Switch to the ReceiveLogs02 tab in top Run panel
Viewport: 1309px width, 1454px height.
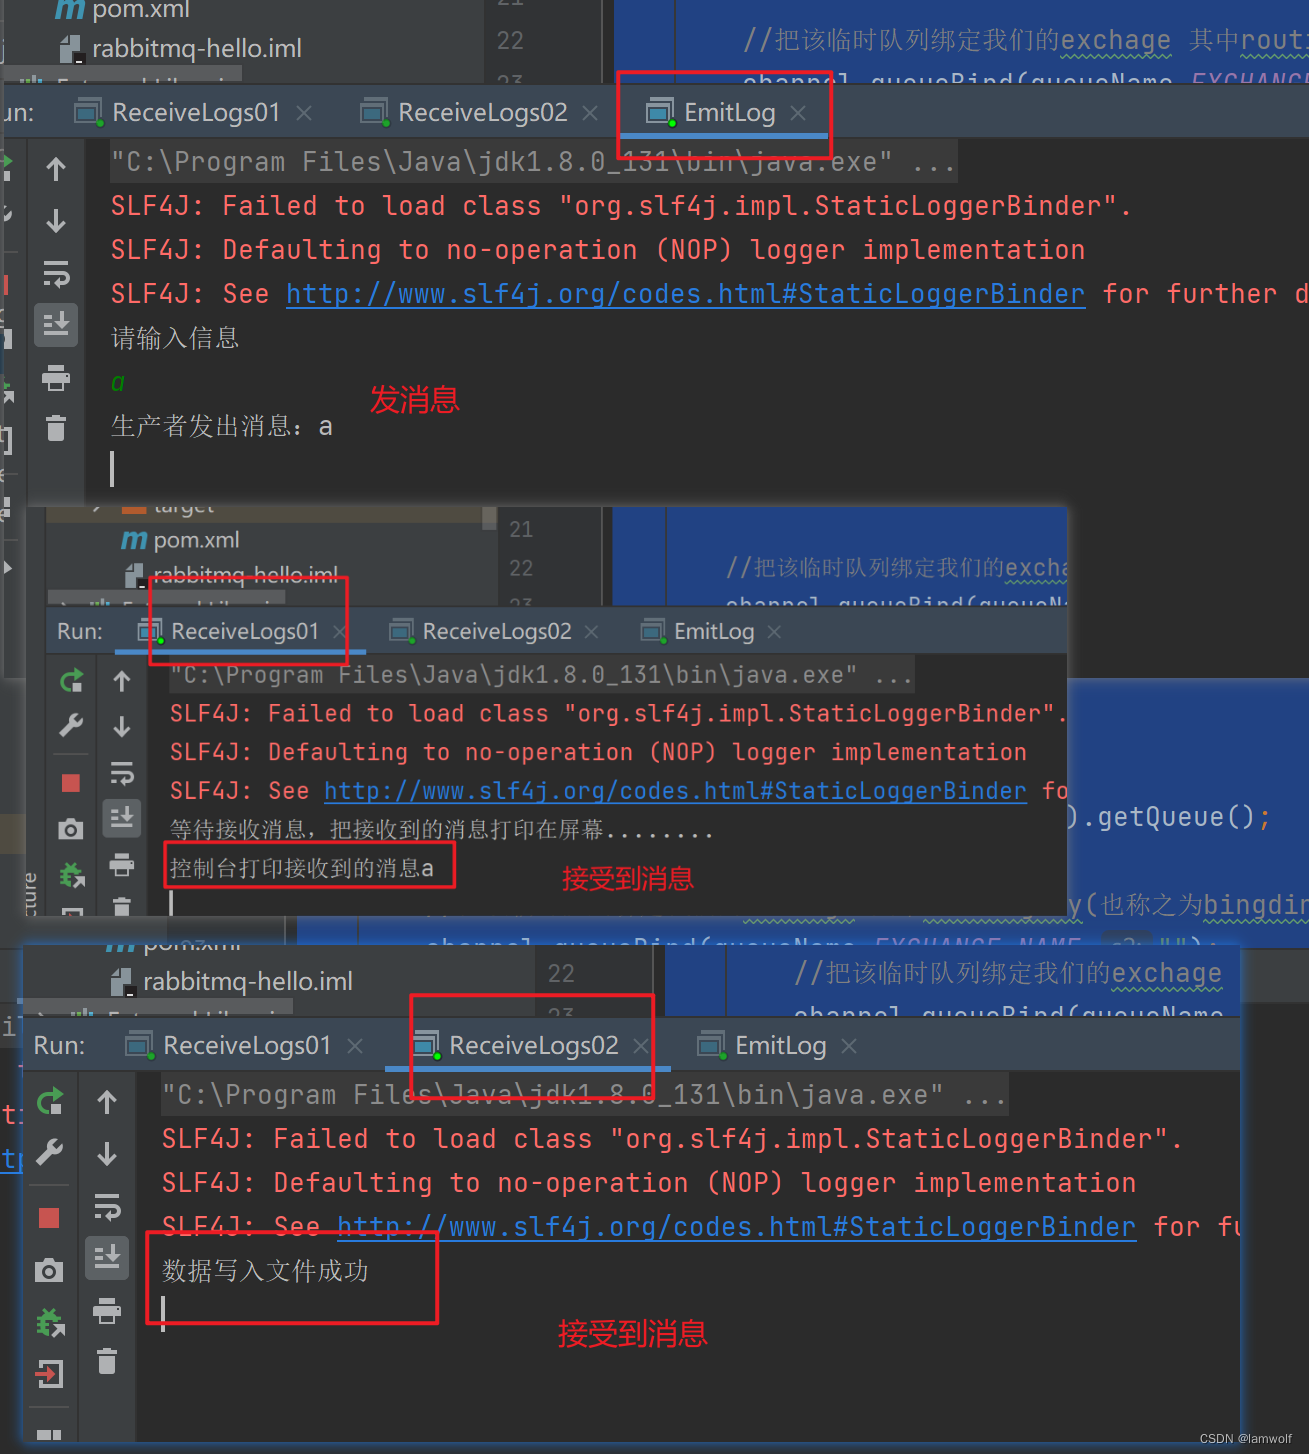(x=465, y=113)
